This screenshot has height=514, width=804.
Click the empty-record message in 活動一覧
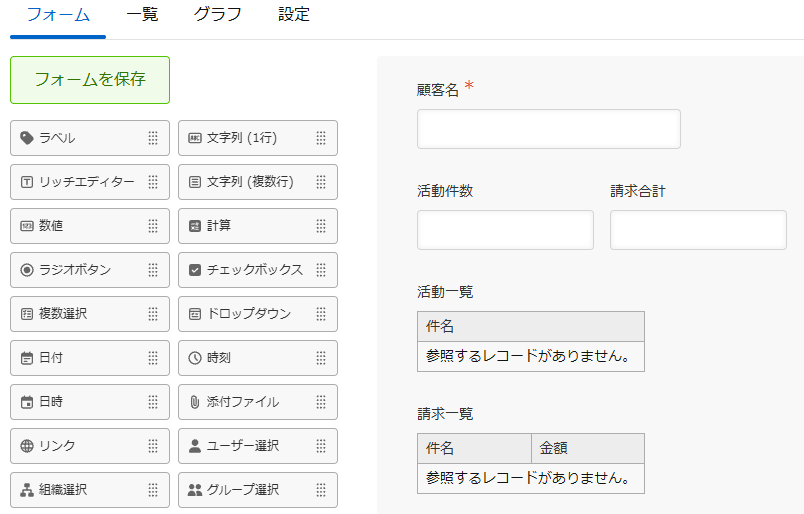click(x=528, y=356)
